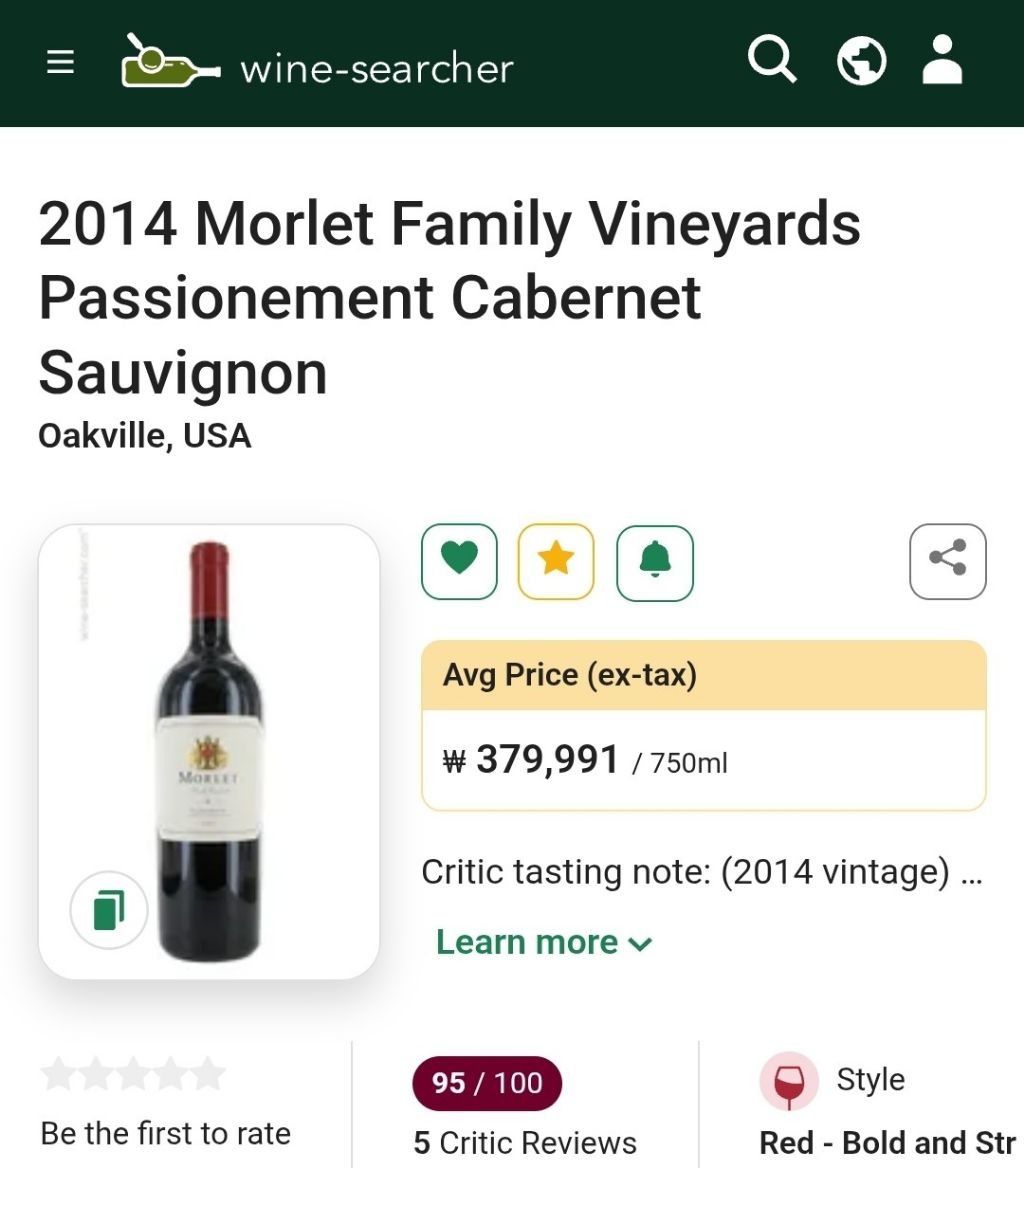Click the Learn more chevron arrow
Screen dimensions: 1024x1205
[641, 944]
